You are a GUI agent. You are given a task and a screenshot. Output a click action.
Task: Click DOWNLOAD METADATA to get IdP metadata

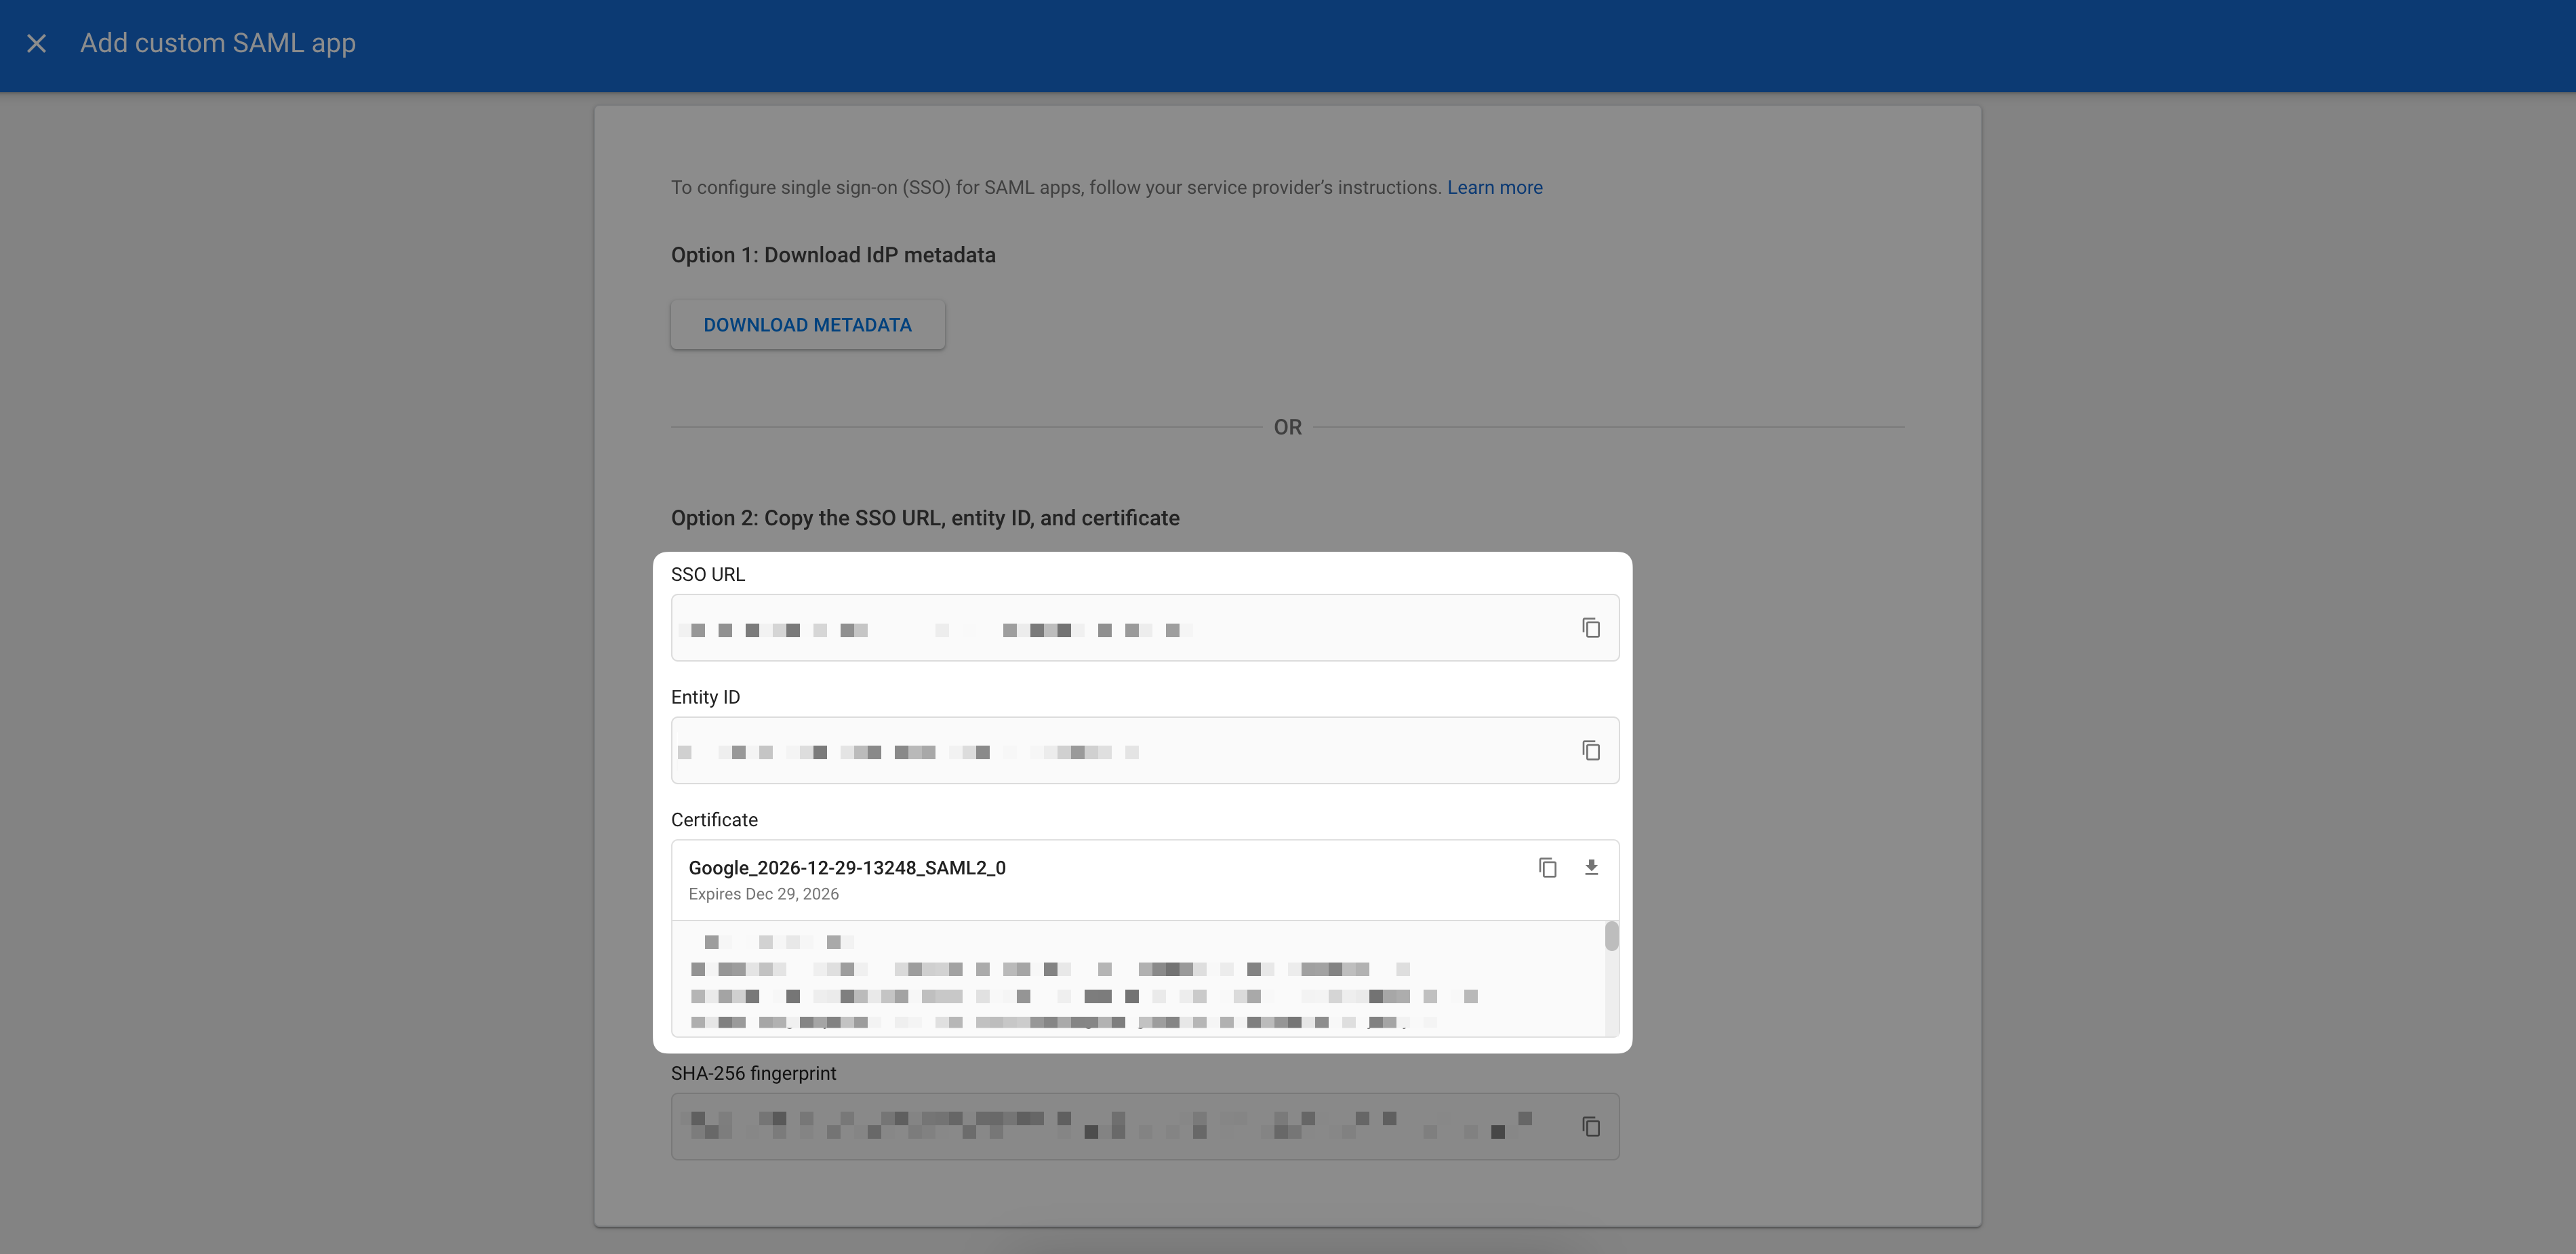807,324
